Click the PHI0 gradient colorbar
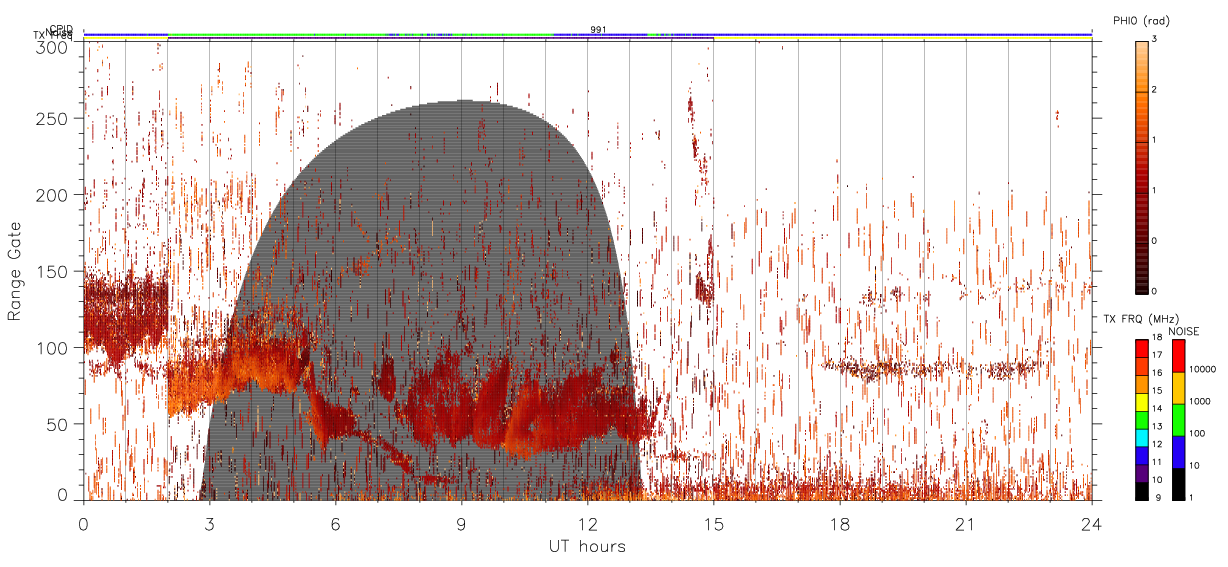The width and height of the screenshot is (1228, 567). click(1143, 167)
